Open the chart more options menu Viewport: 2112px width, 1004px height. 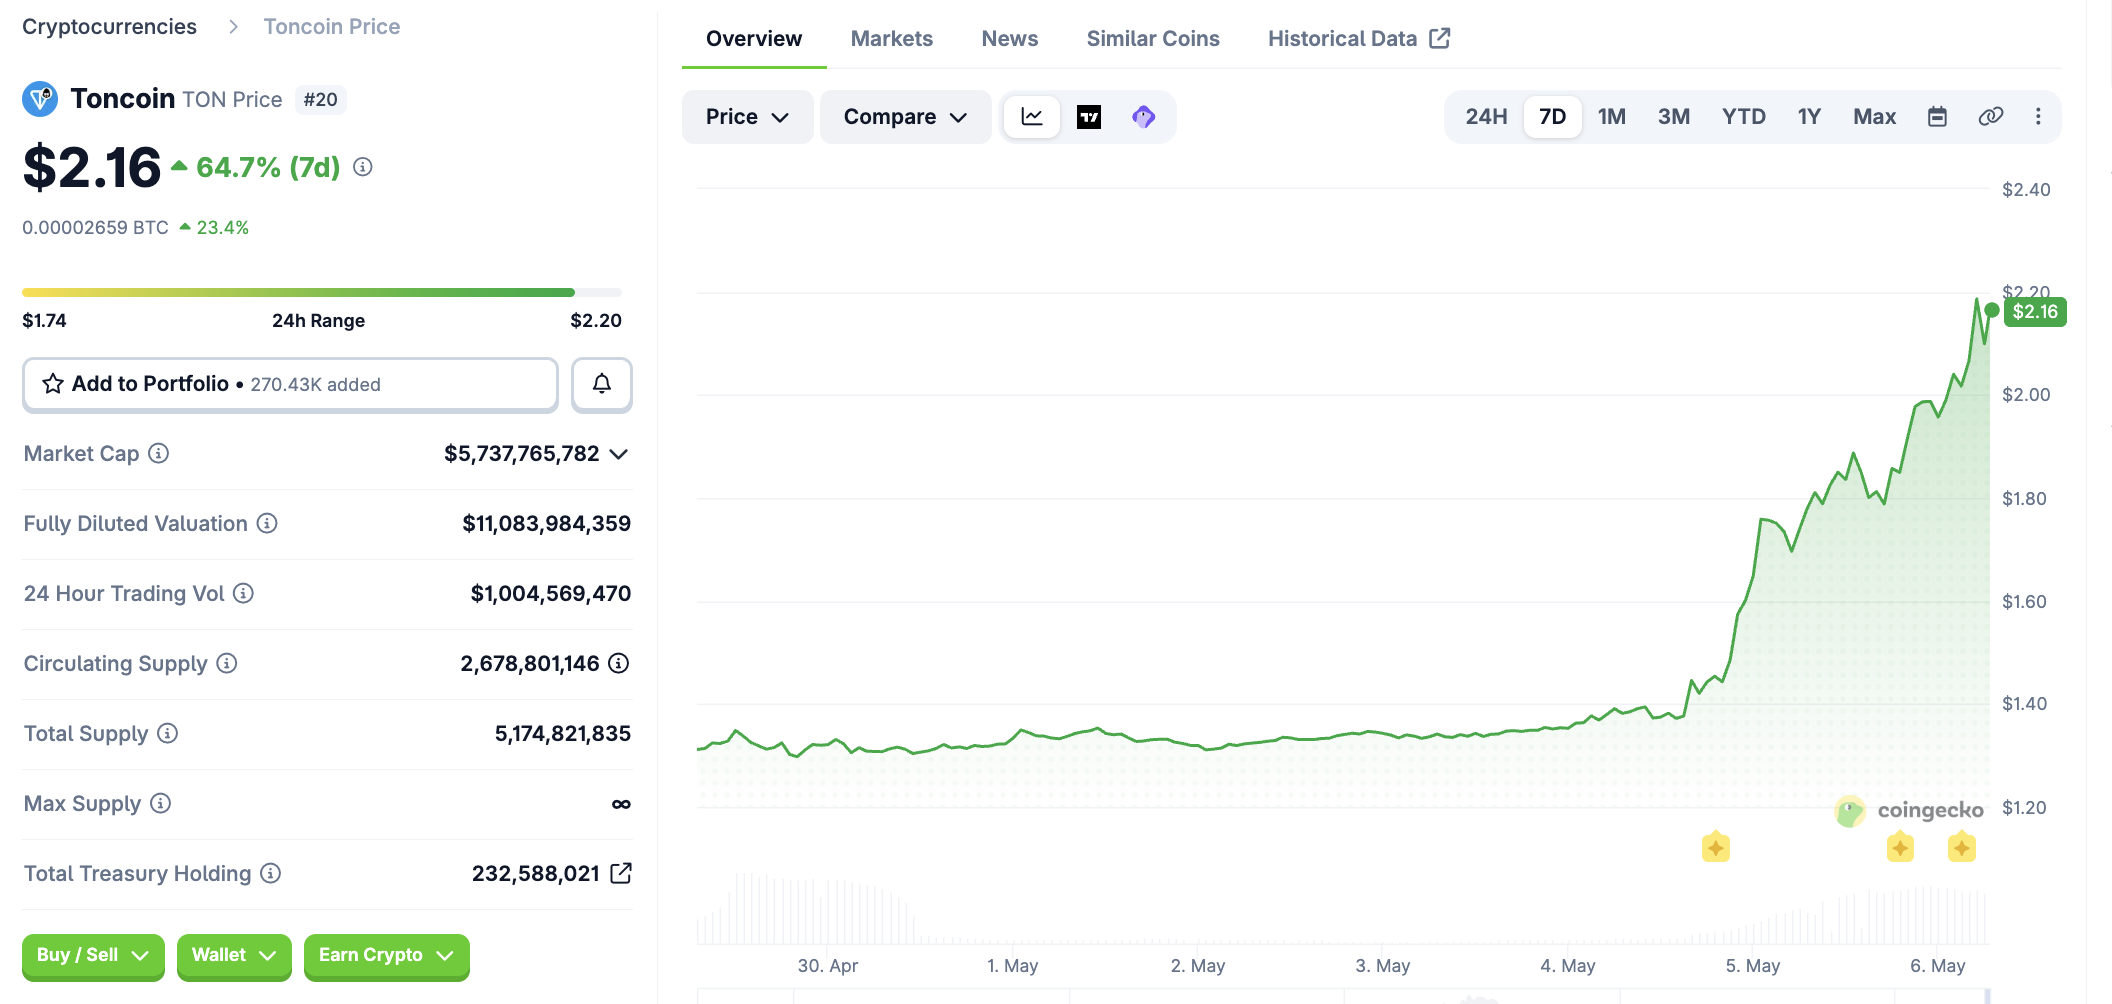2038,117
